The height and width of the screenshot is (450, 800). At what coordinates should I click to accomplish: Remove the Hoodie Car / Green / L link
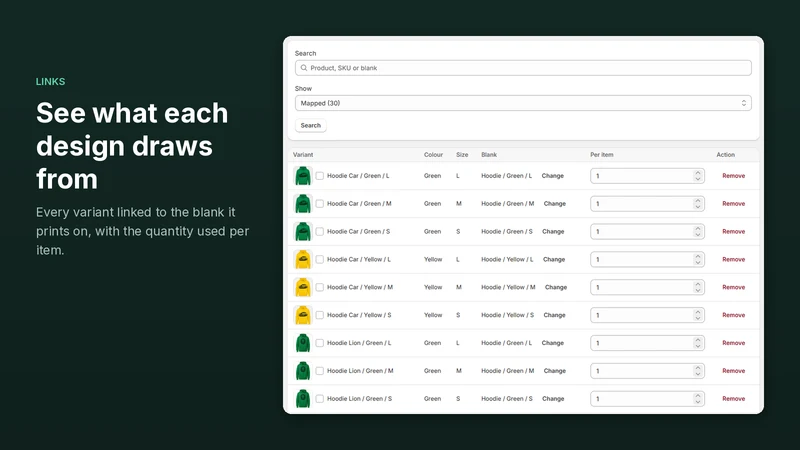coord(734,176)
